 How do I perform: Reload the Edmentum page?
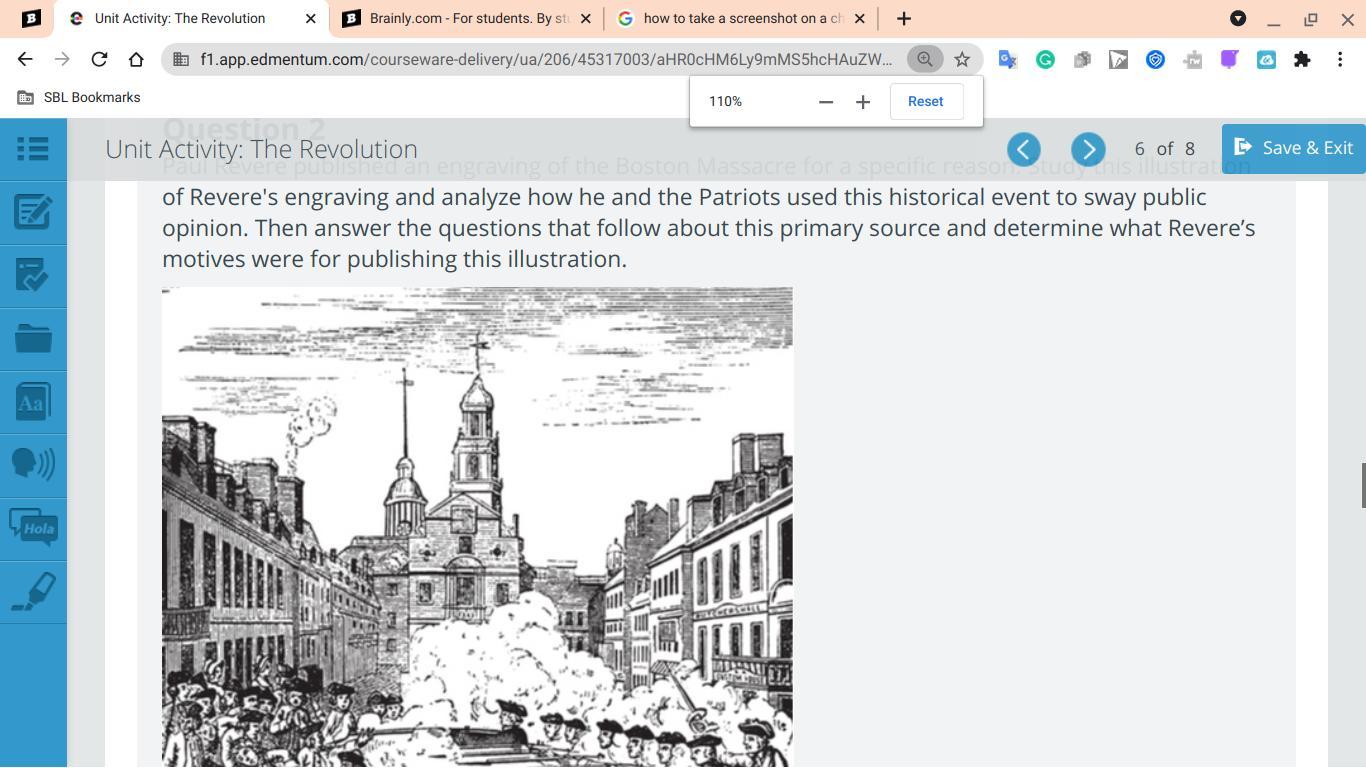tap(99, 59)
